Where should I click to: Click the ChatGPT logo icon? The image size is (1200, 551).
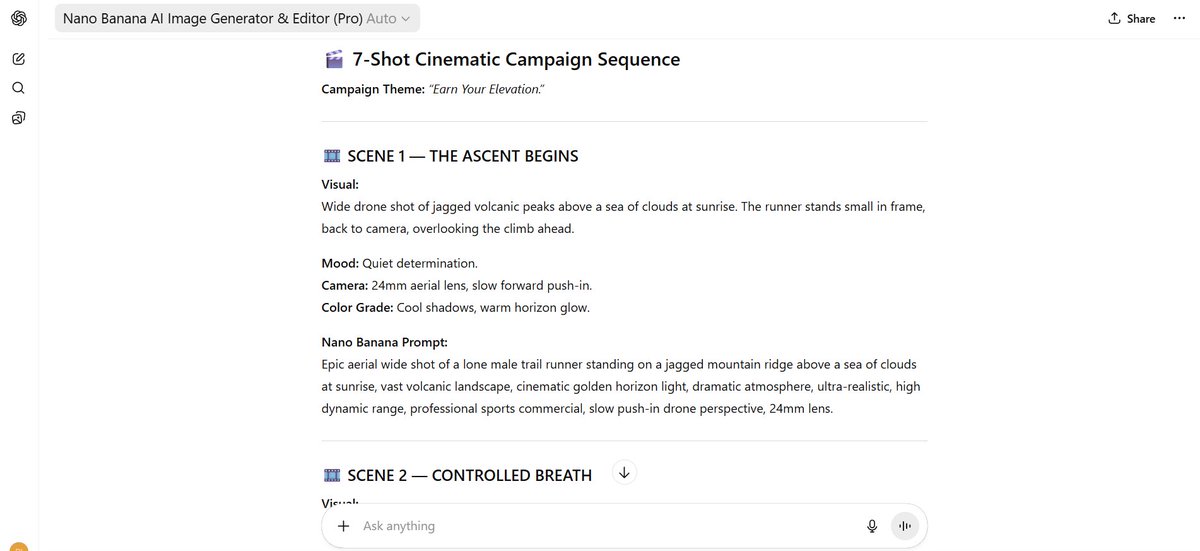(x=19, y=18)
